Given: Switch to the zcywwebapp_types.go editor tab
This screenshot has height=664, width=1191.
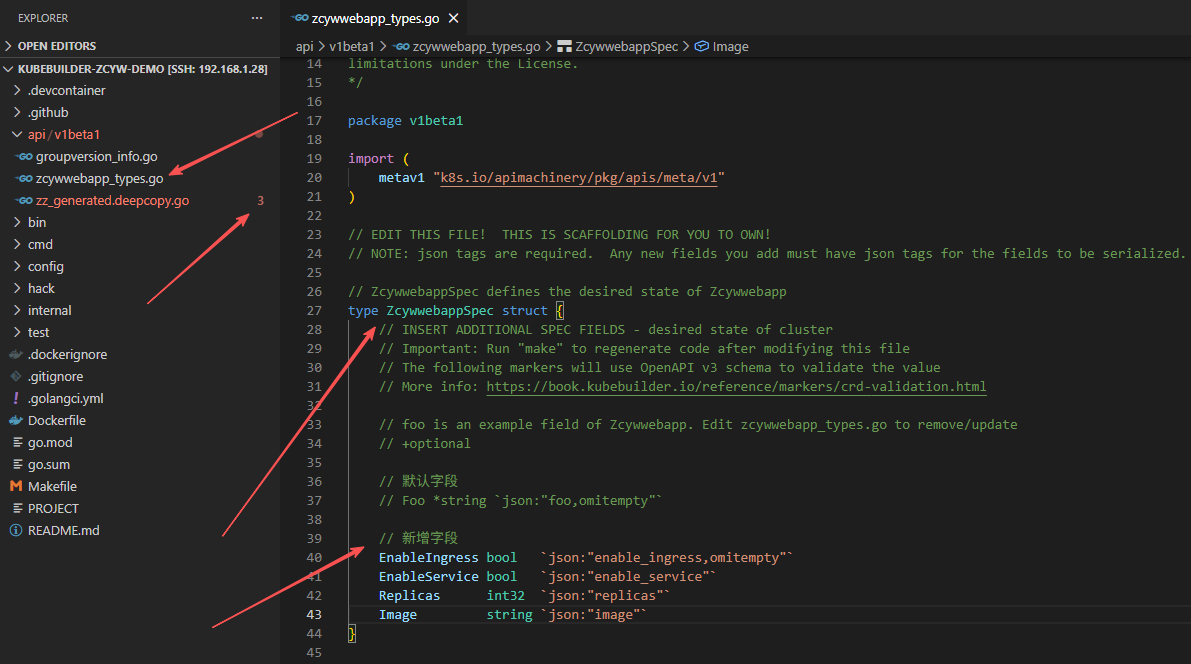Looking at the screenshot, I should 374,18.
